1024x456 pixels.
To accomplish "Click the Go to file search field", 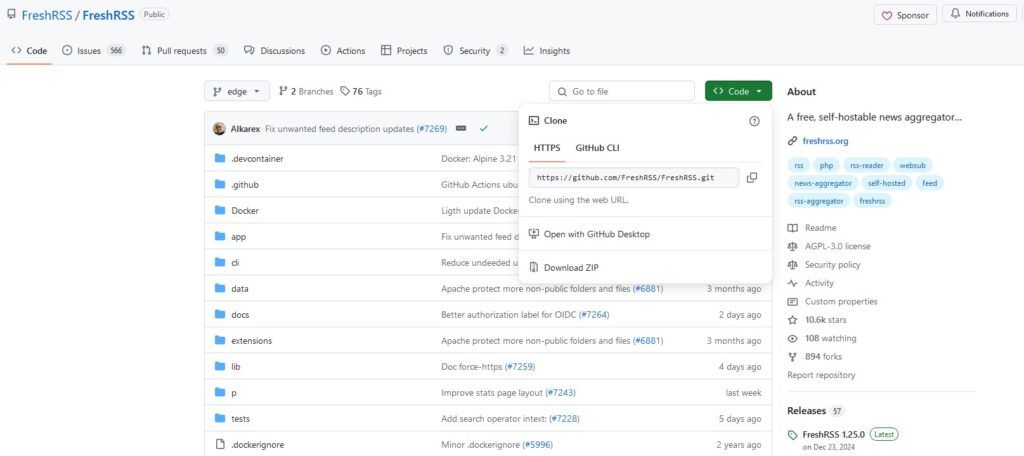I will point(622,91).
